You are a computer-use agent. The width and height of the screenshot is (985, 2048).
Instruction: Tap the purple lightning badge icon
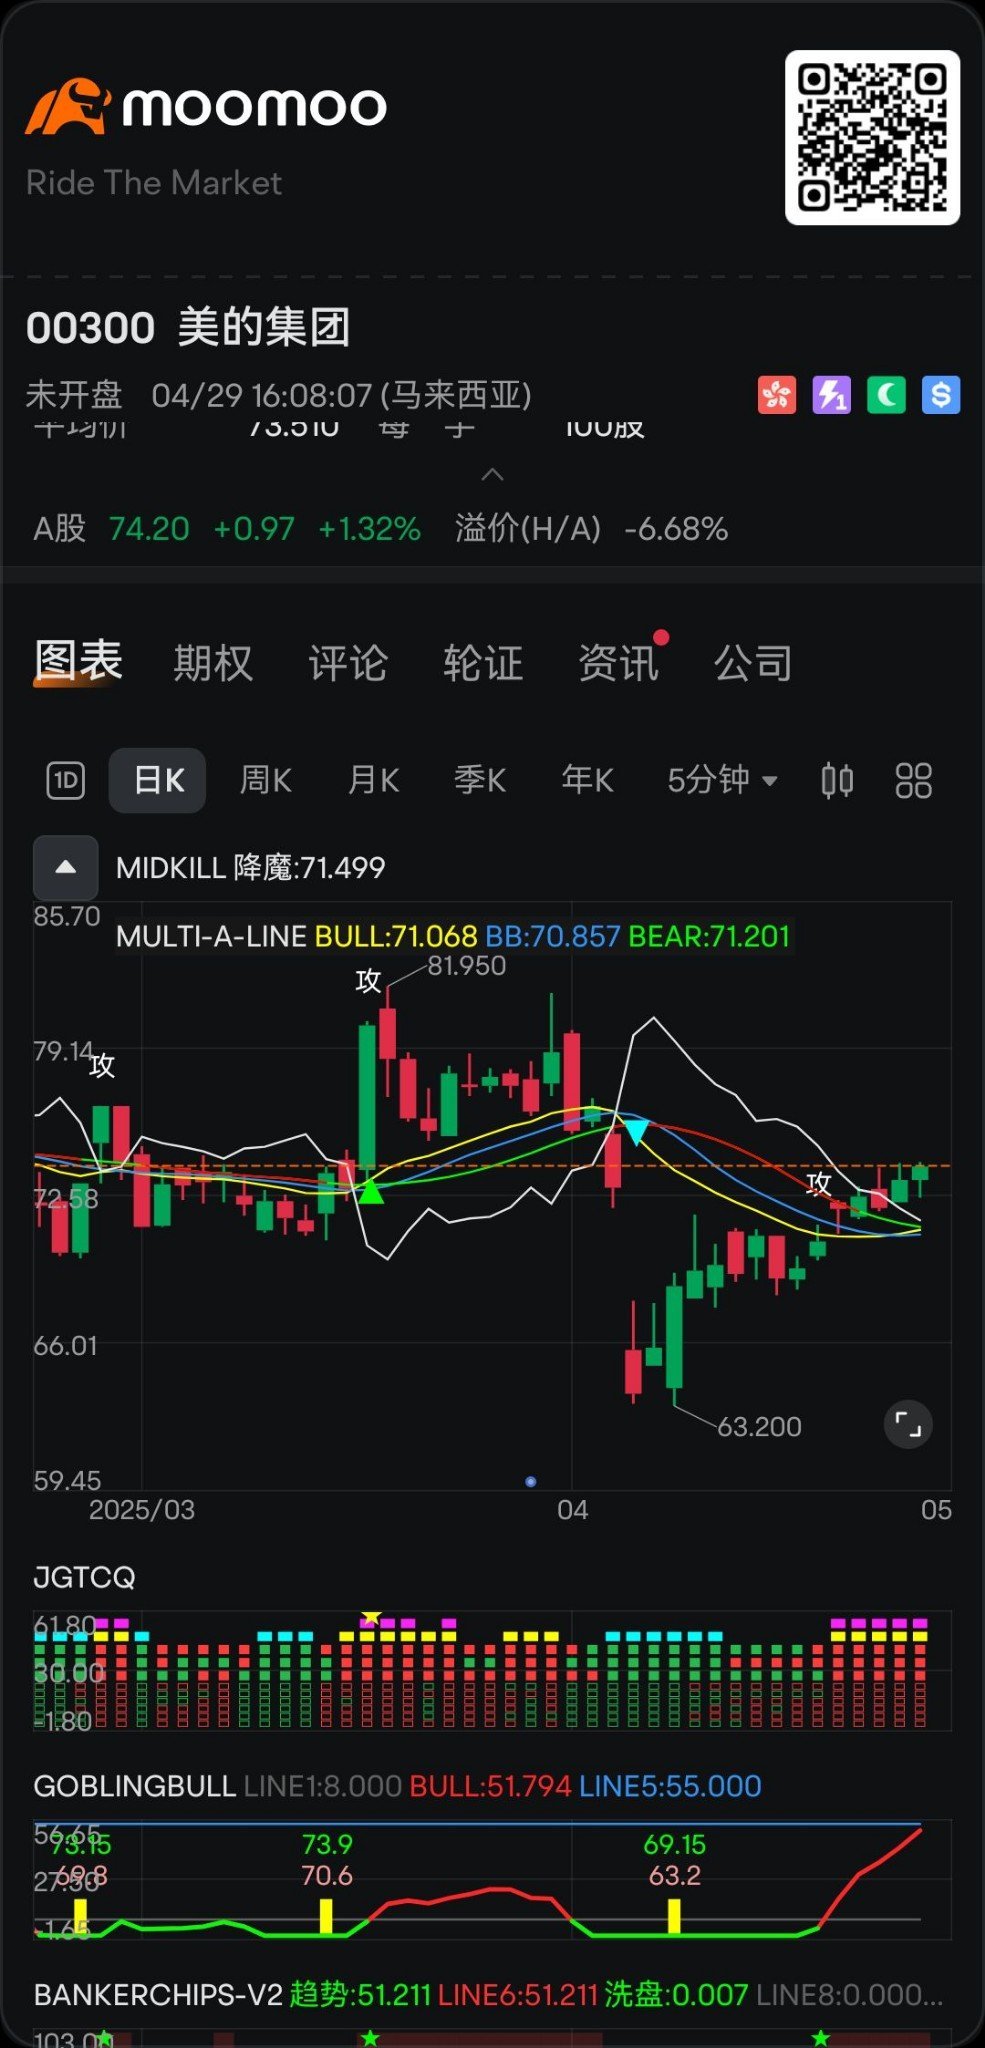[831, 395]
